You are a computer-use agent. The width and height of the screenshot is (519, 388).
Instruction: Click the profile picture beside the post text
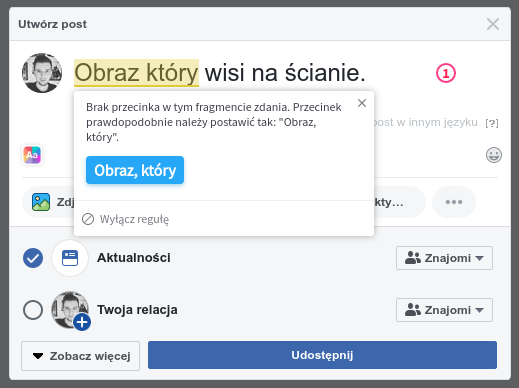42,73
